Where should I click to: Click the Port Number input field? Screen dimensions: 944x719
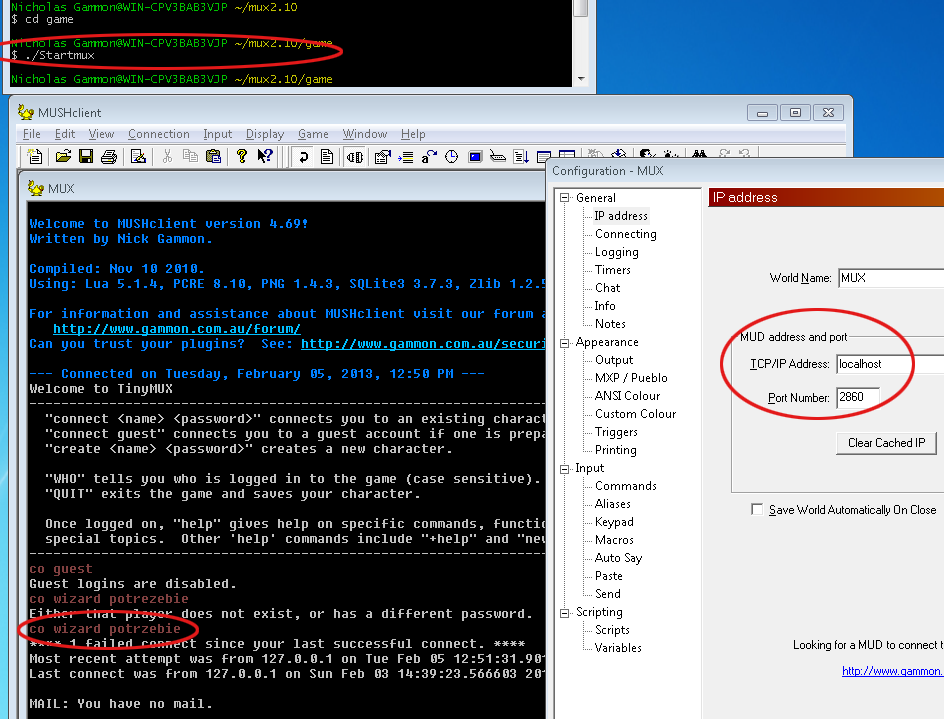click(857, 398)
